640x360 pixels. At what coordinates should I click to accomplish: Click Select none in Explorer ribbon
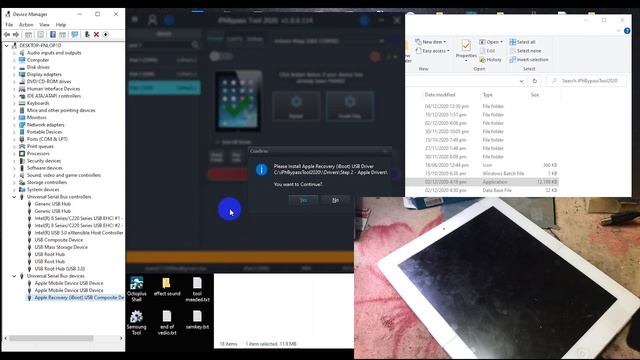tap(525, 51)
